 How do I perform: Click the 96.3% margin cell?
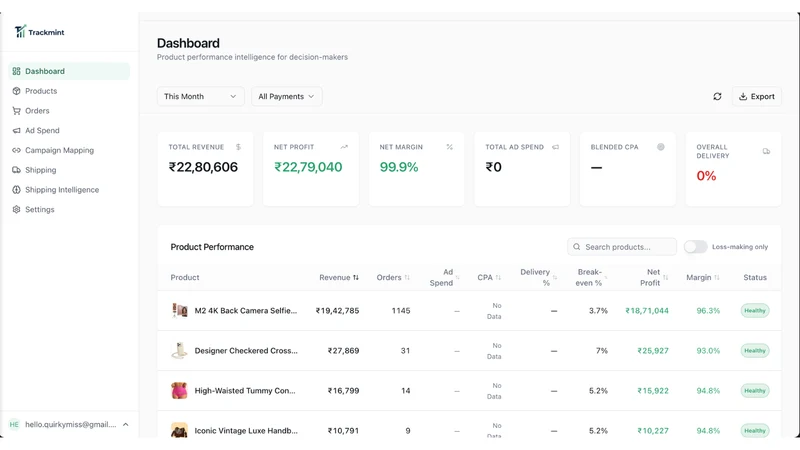click(708, 311)
